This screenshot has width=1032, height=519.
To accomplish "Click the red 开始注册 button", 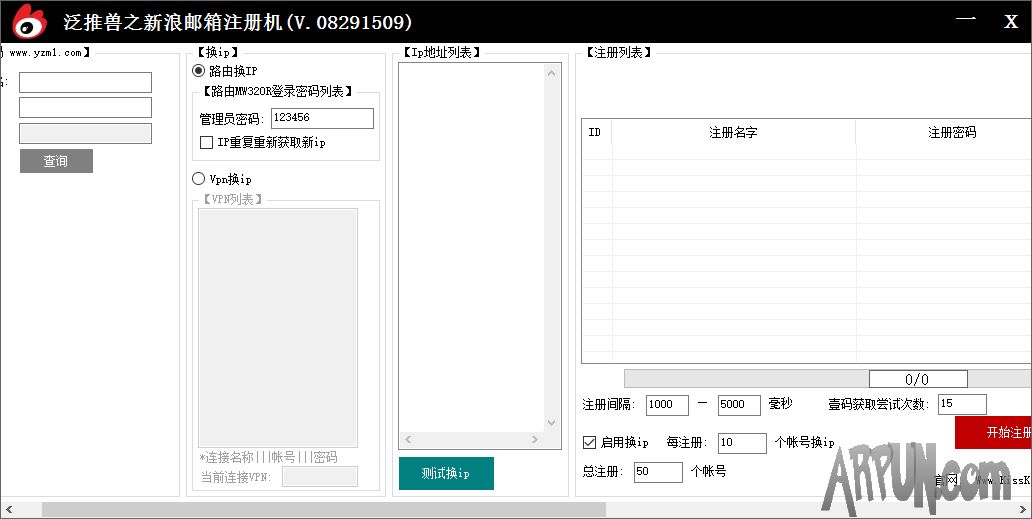I will point(995,432).
